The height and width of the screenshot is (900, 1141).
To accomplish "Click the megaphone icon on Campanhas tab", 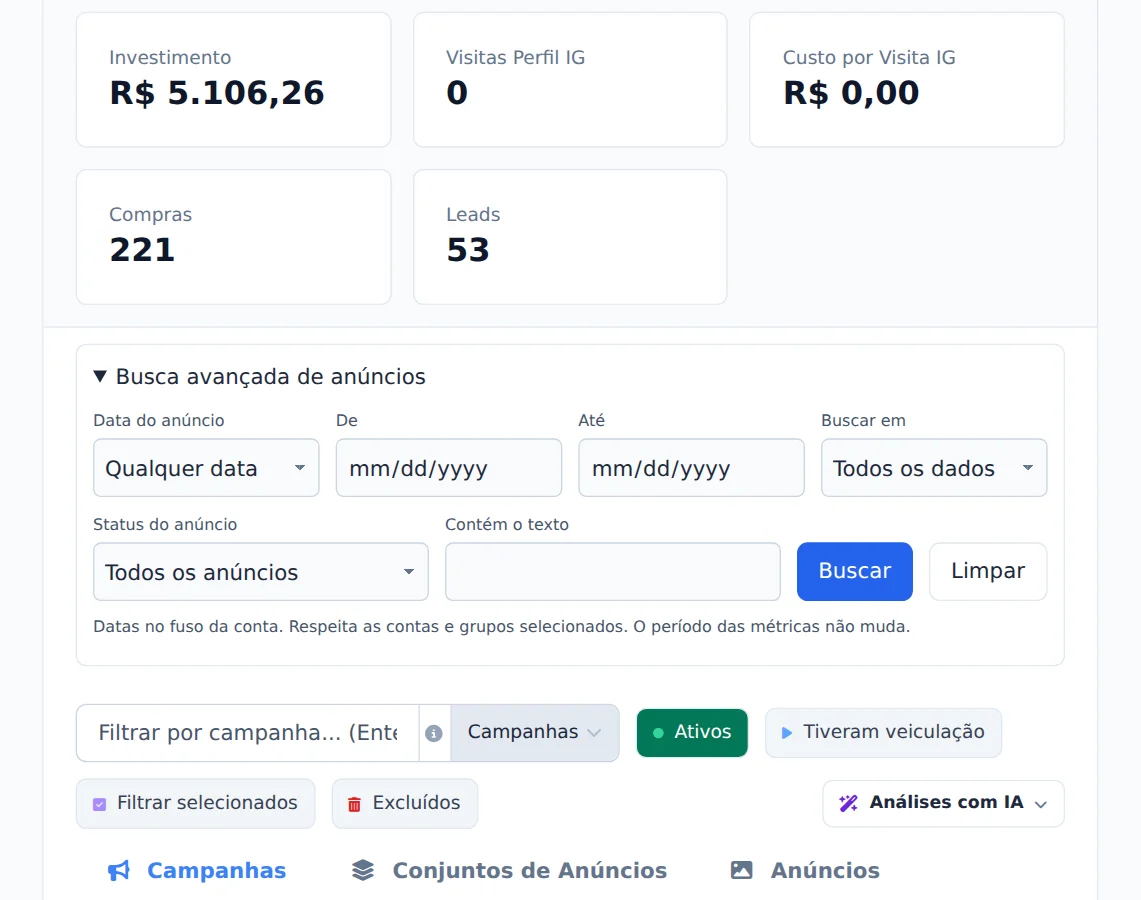I will click(119, 870).
